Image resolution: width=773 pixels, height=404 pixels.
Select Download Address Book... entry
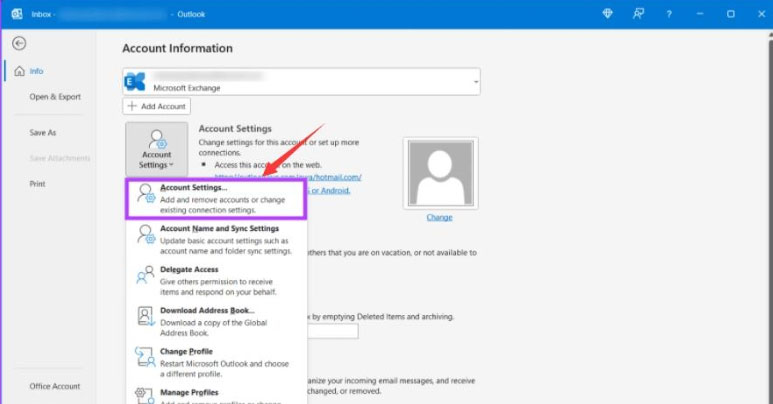pos(216,321)
